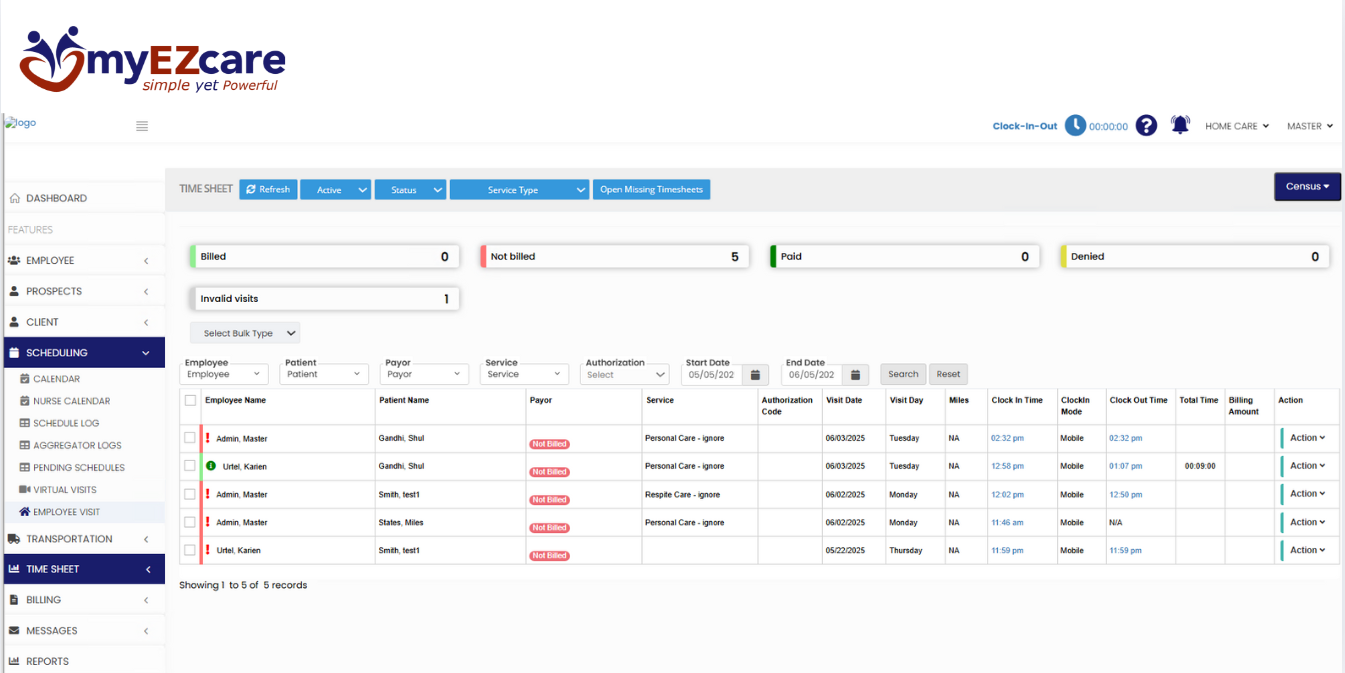Open the Time Sheet sidebar menu

pyautogui.click(x=83, y=569)
